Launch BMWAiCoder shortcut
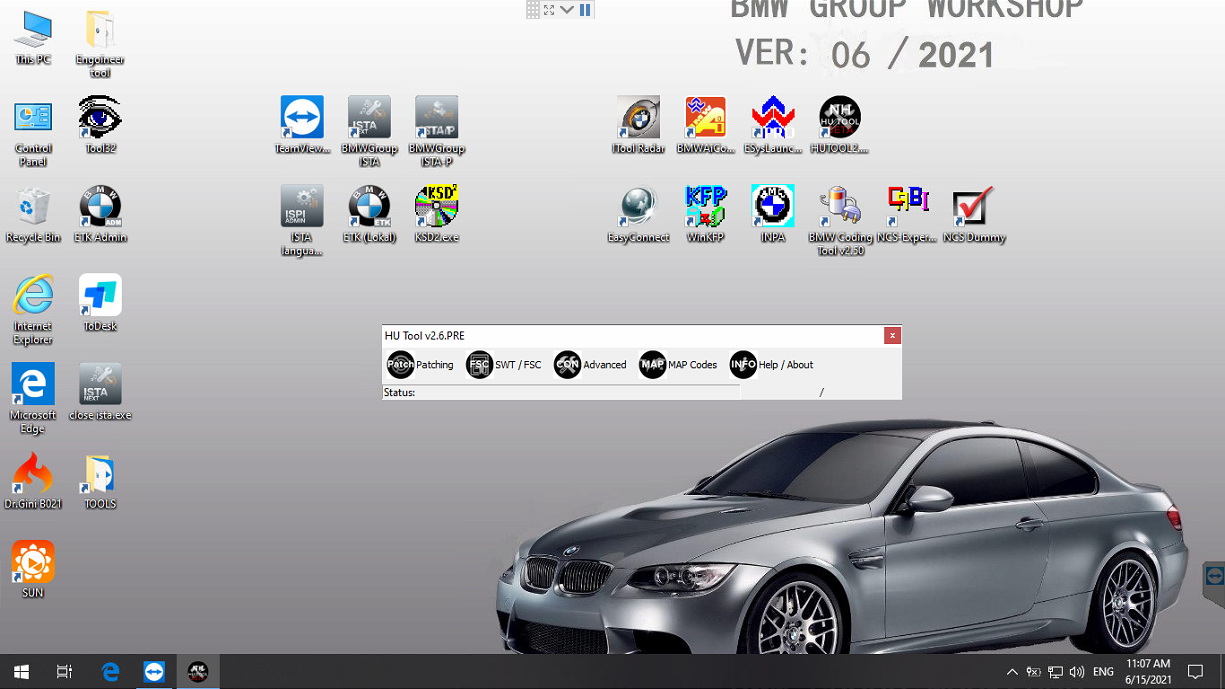Viewport: 1225px width, 689px height. click(x=705, y=126)
